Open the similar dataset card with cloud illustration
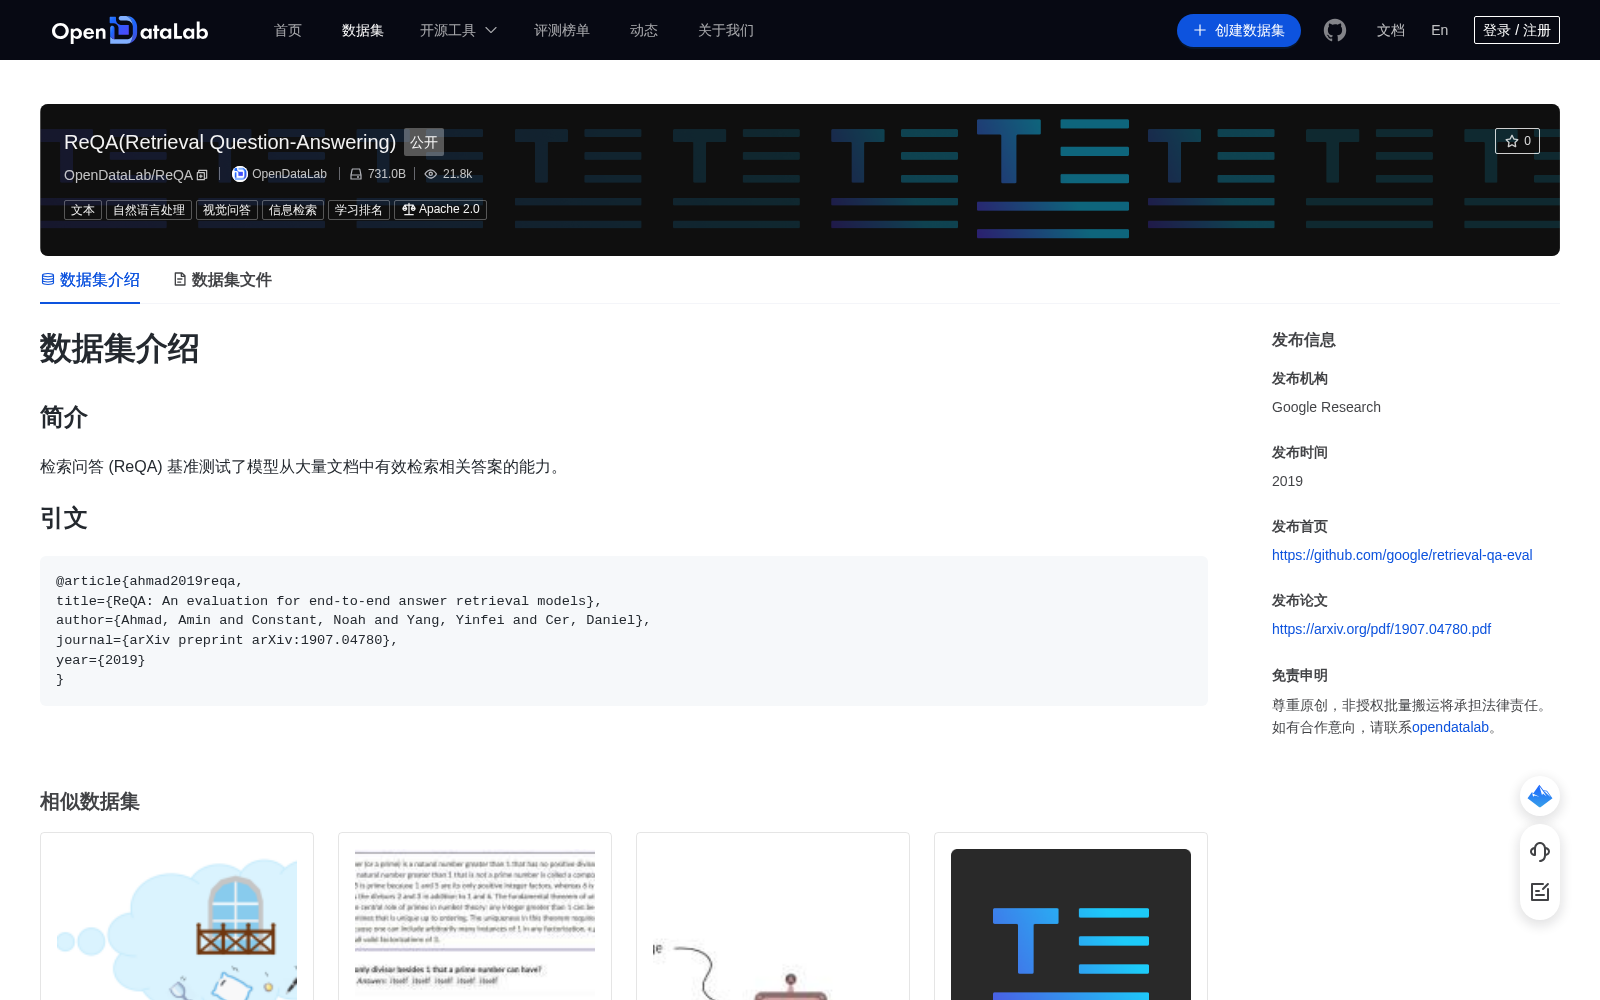 (x=177, y=916)
